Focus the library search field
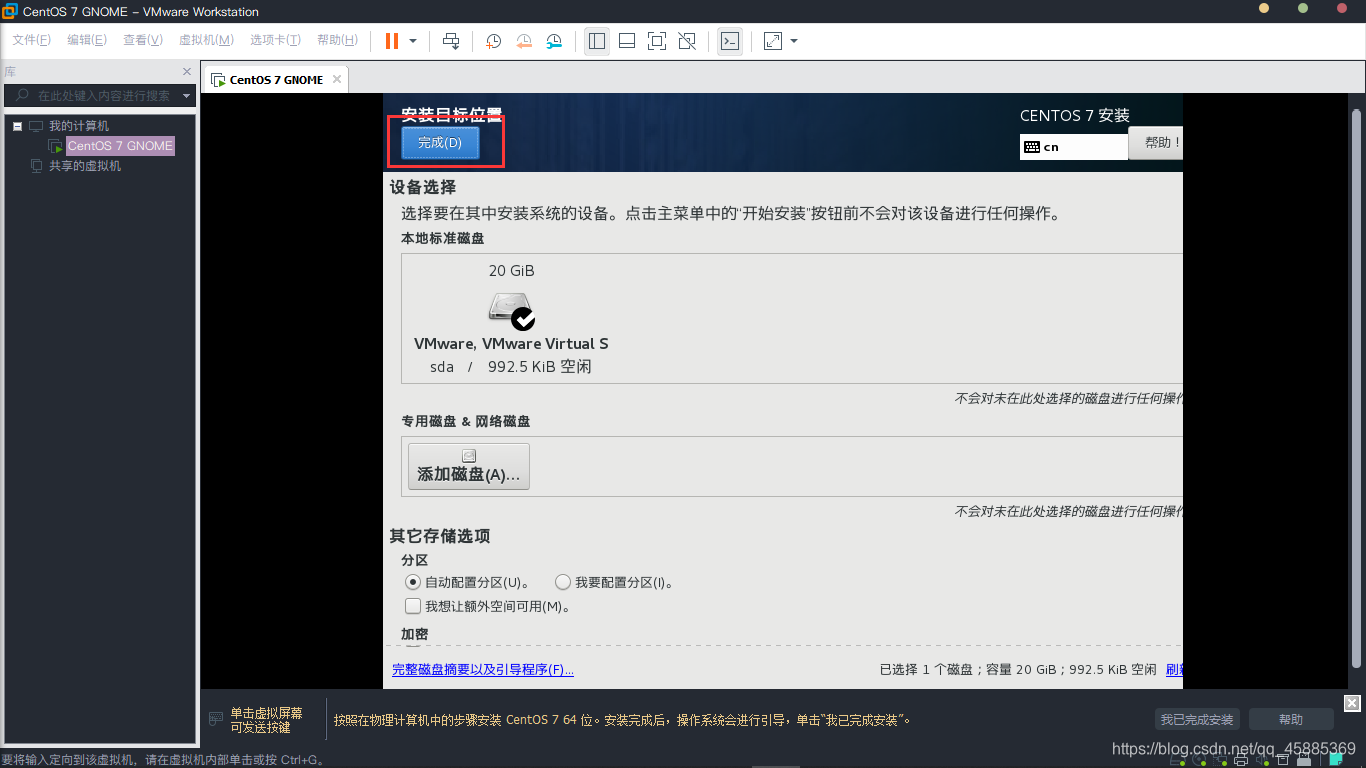 (98, 96)
